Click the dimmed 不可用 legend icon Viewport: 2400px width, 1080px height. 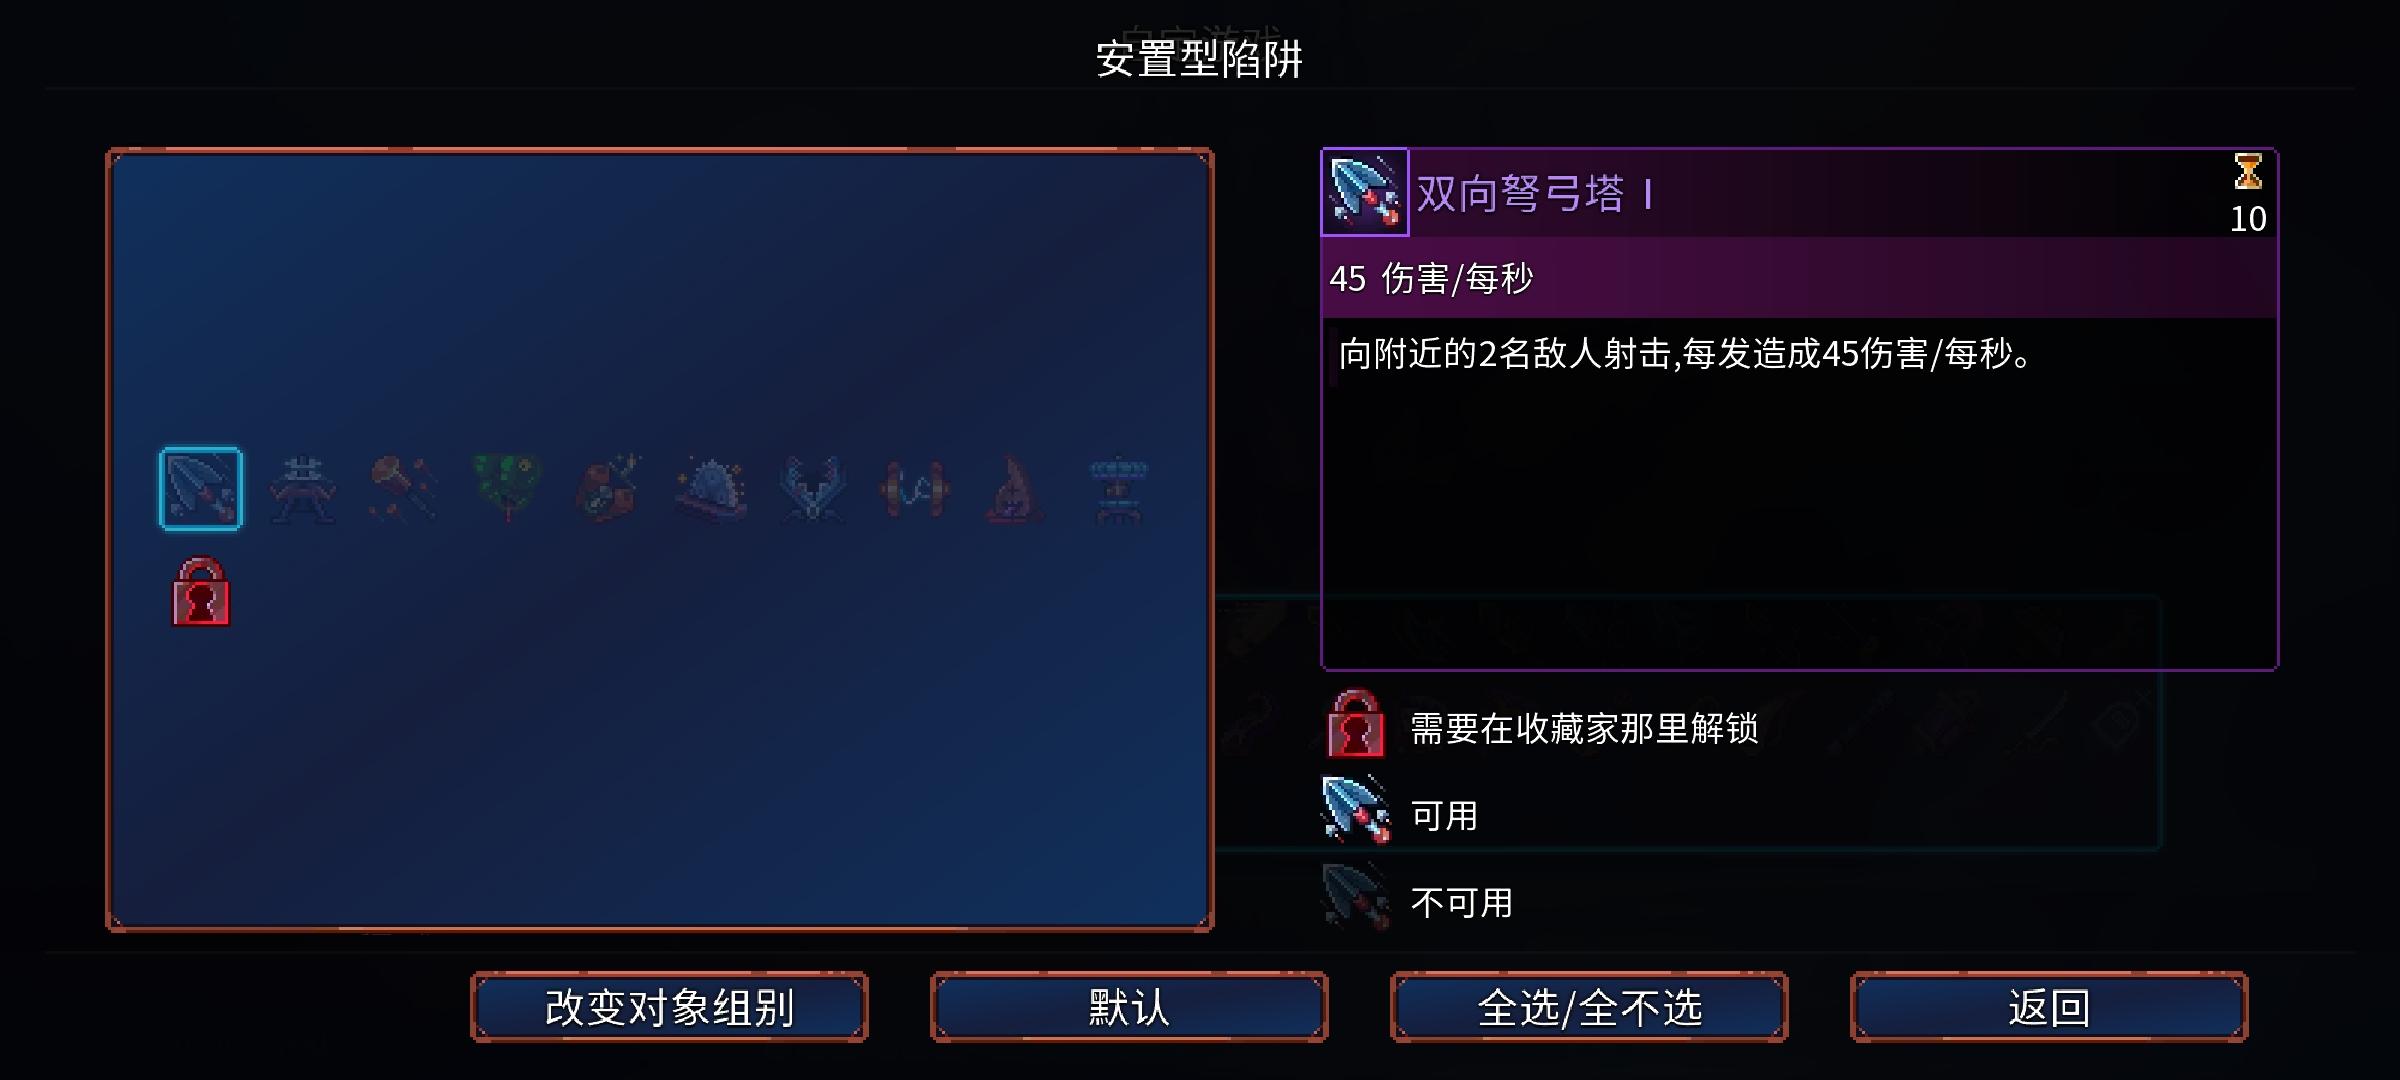[x=1356, y=898]
